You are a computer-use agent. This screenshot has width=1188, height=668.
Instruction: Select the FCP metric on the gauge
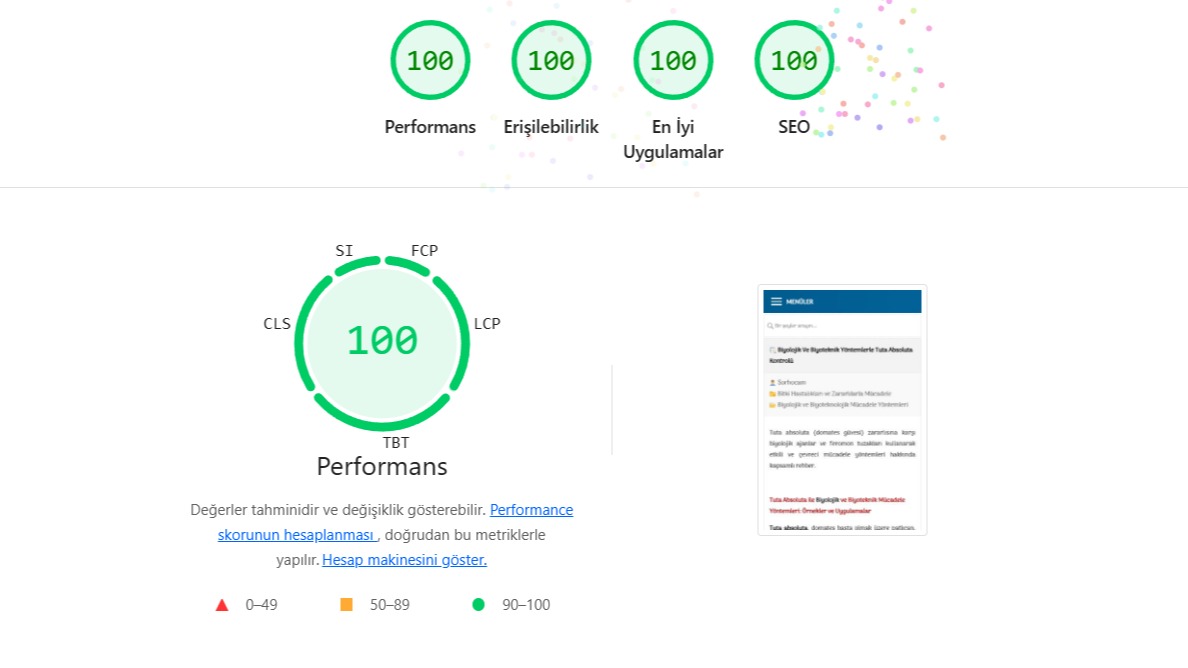click(425, 250)
